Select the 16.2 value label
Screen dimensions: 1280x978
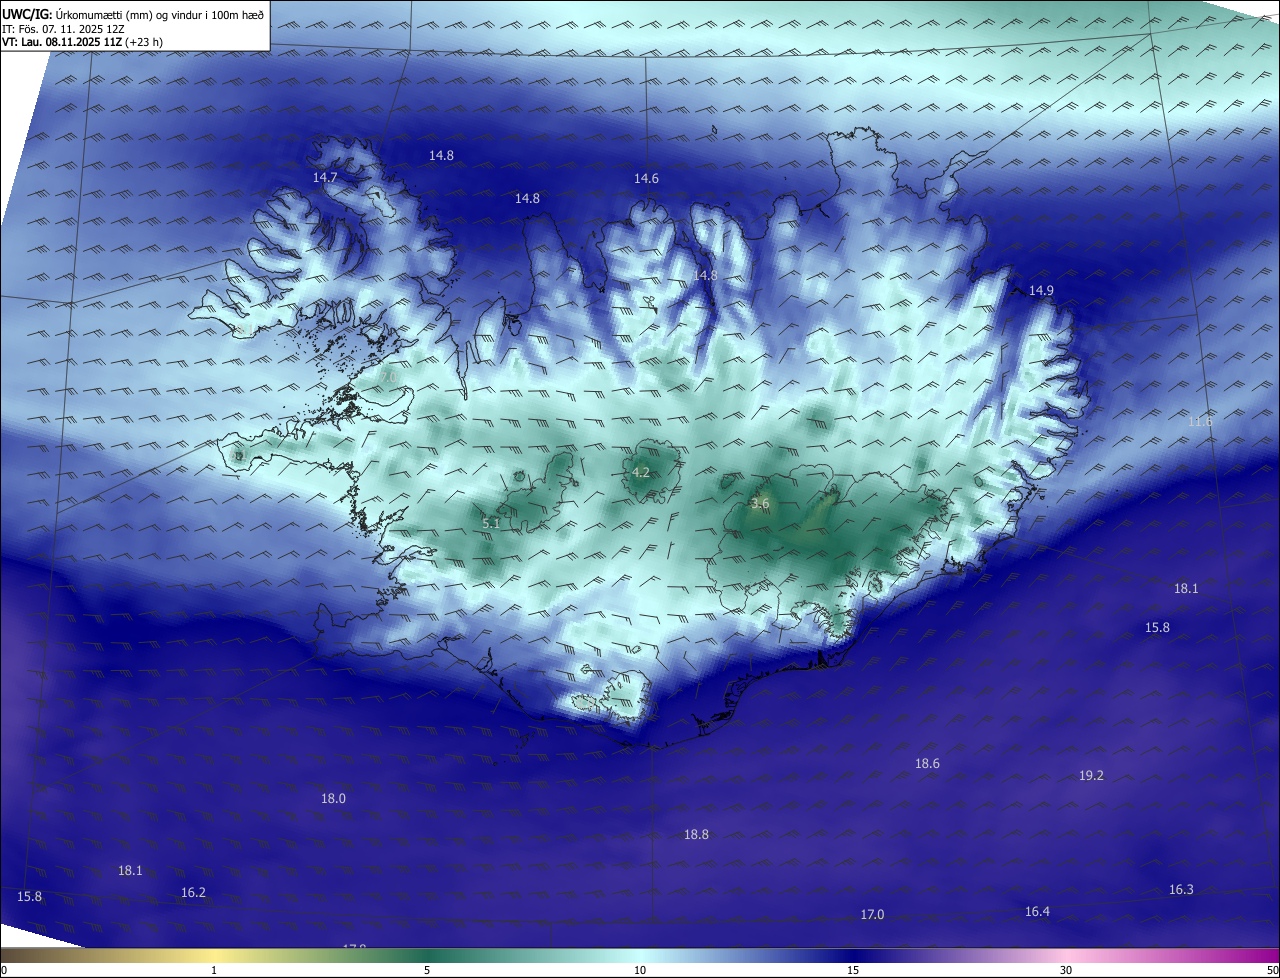(193, 892)
